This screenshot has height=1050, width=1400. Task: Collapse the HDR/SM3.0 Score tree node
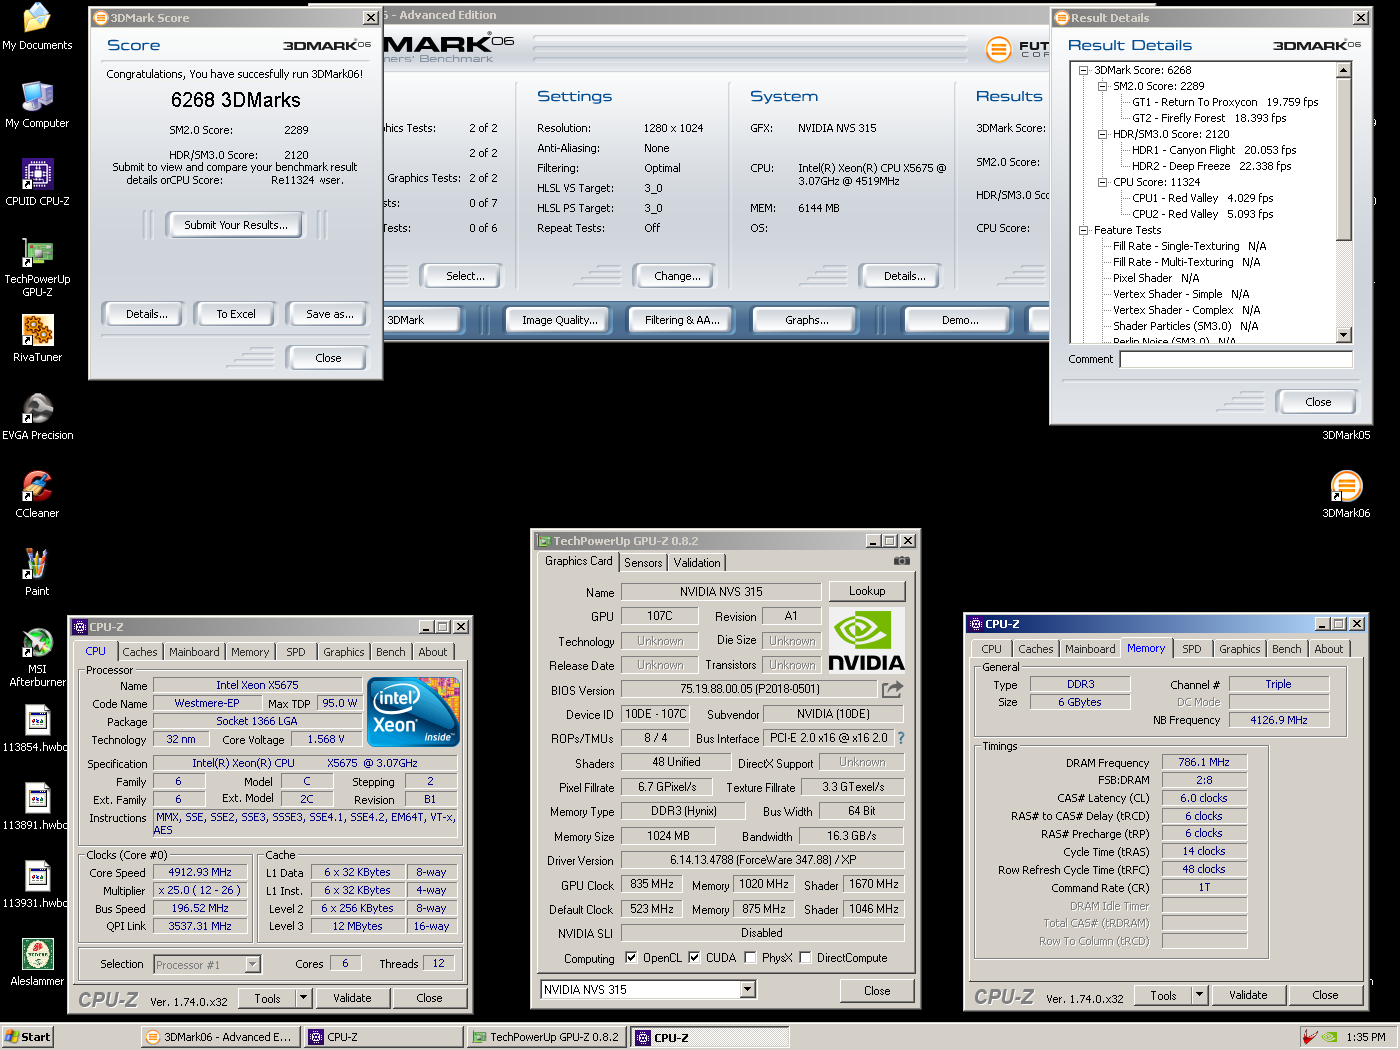pos(1102,134)
